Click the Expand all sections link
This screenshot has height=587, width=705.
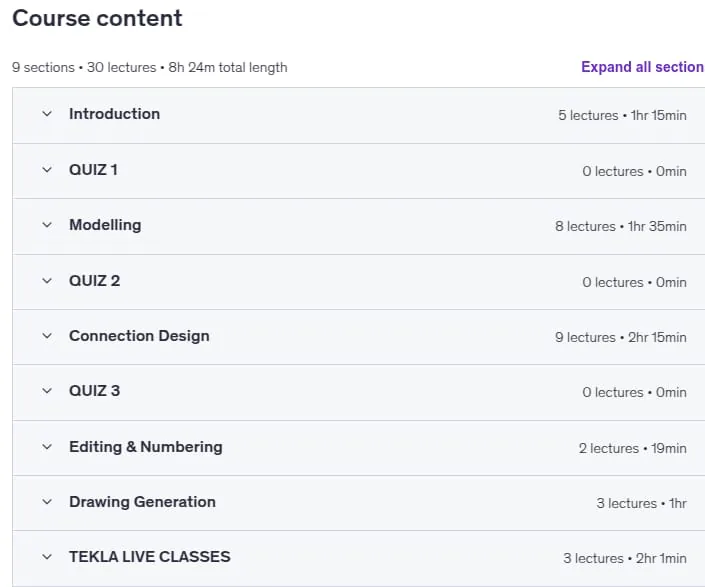pyautogui.click(x=643, y=67)
